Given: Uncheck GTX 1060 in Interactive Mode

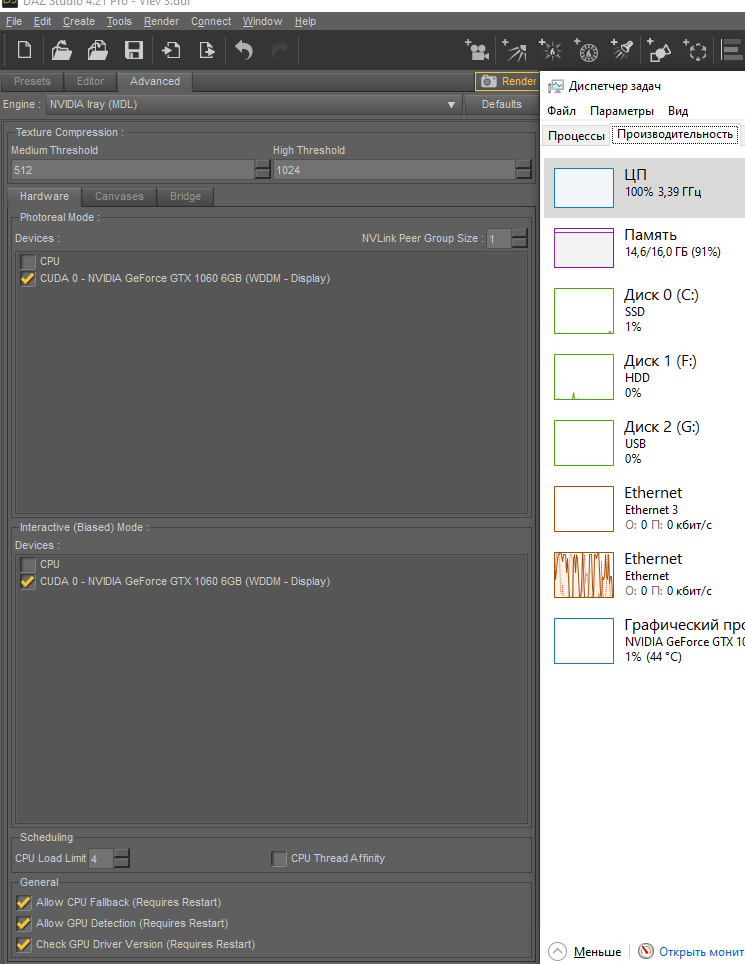Looking at the screenshot, I should point(28,582).
